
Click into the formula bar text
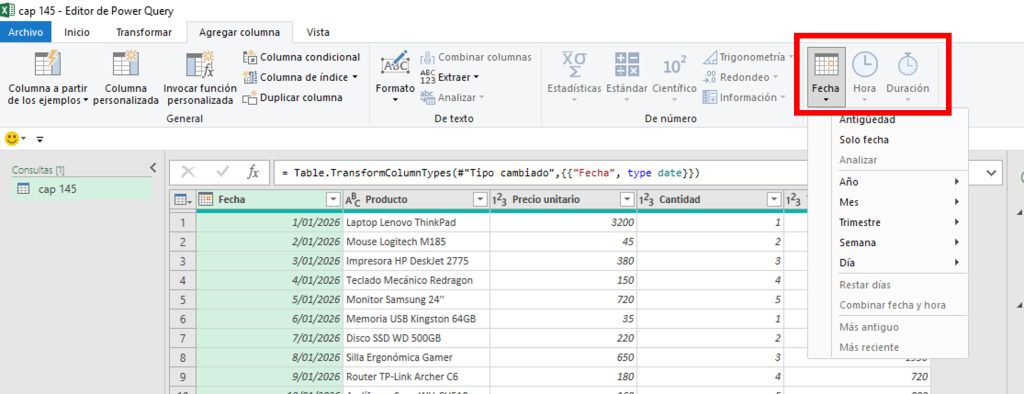[x=490, y=172]
